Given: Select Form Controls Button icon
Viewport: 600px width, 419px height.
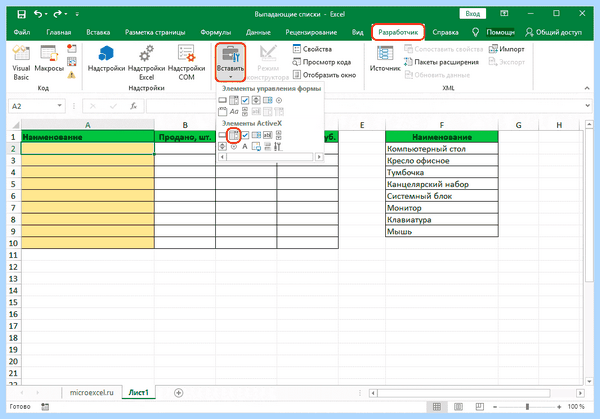Looking at the screenshot, I should (222, 100).
